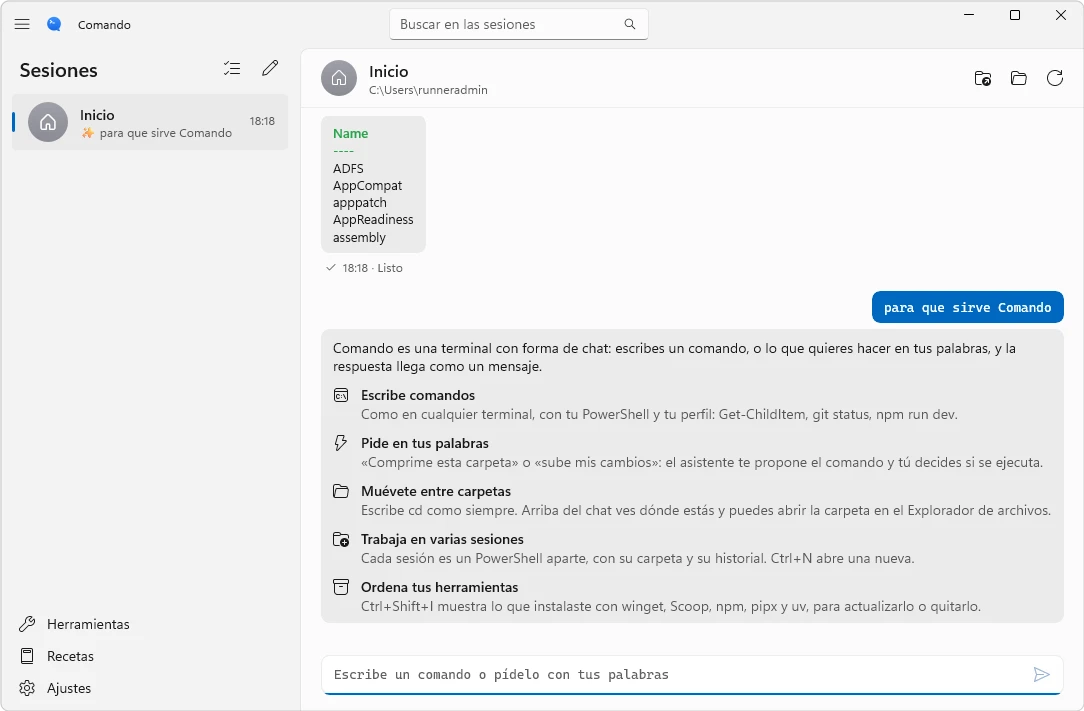
Task: Open the hamburger navigation menu
Action: click(22, 24)
